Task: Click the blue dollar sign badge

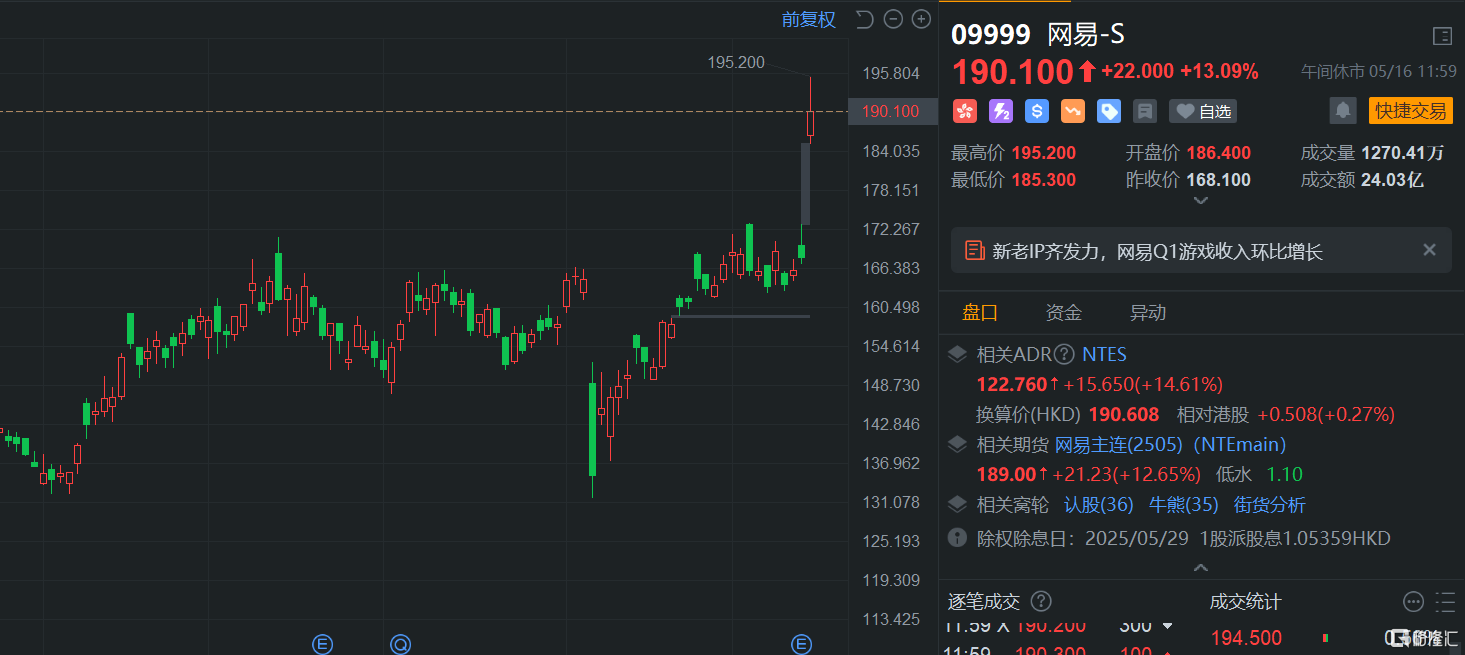Action: coord(1037,111)
